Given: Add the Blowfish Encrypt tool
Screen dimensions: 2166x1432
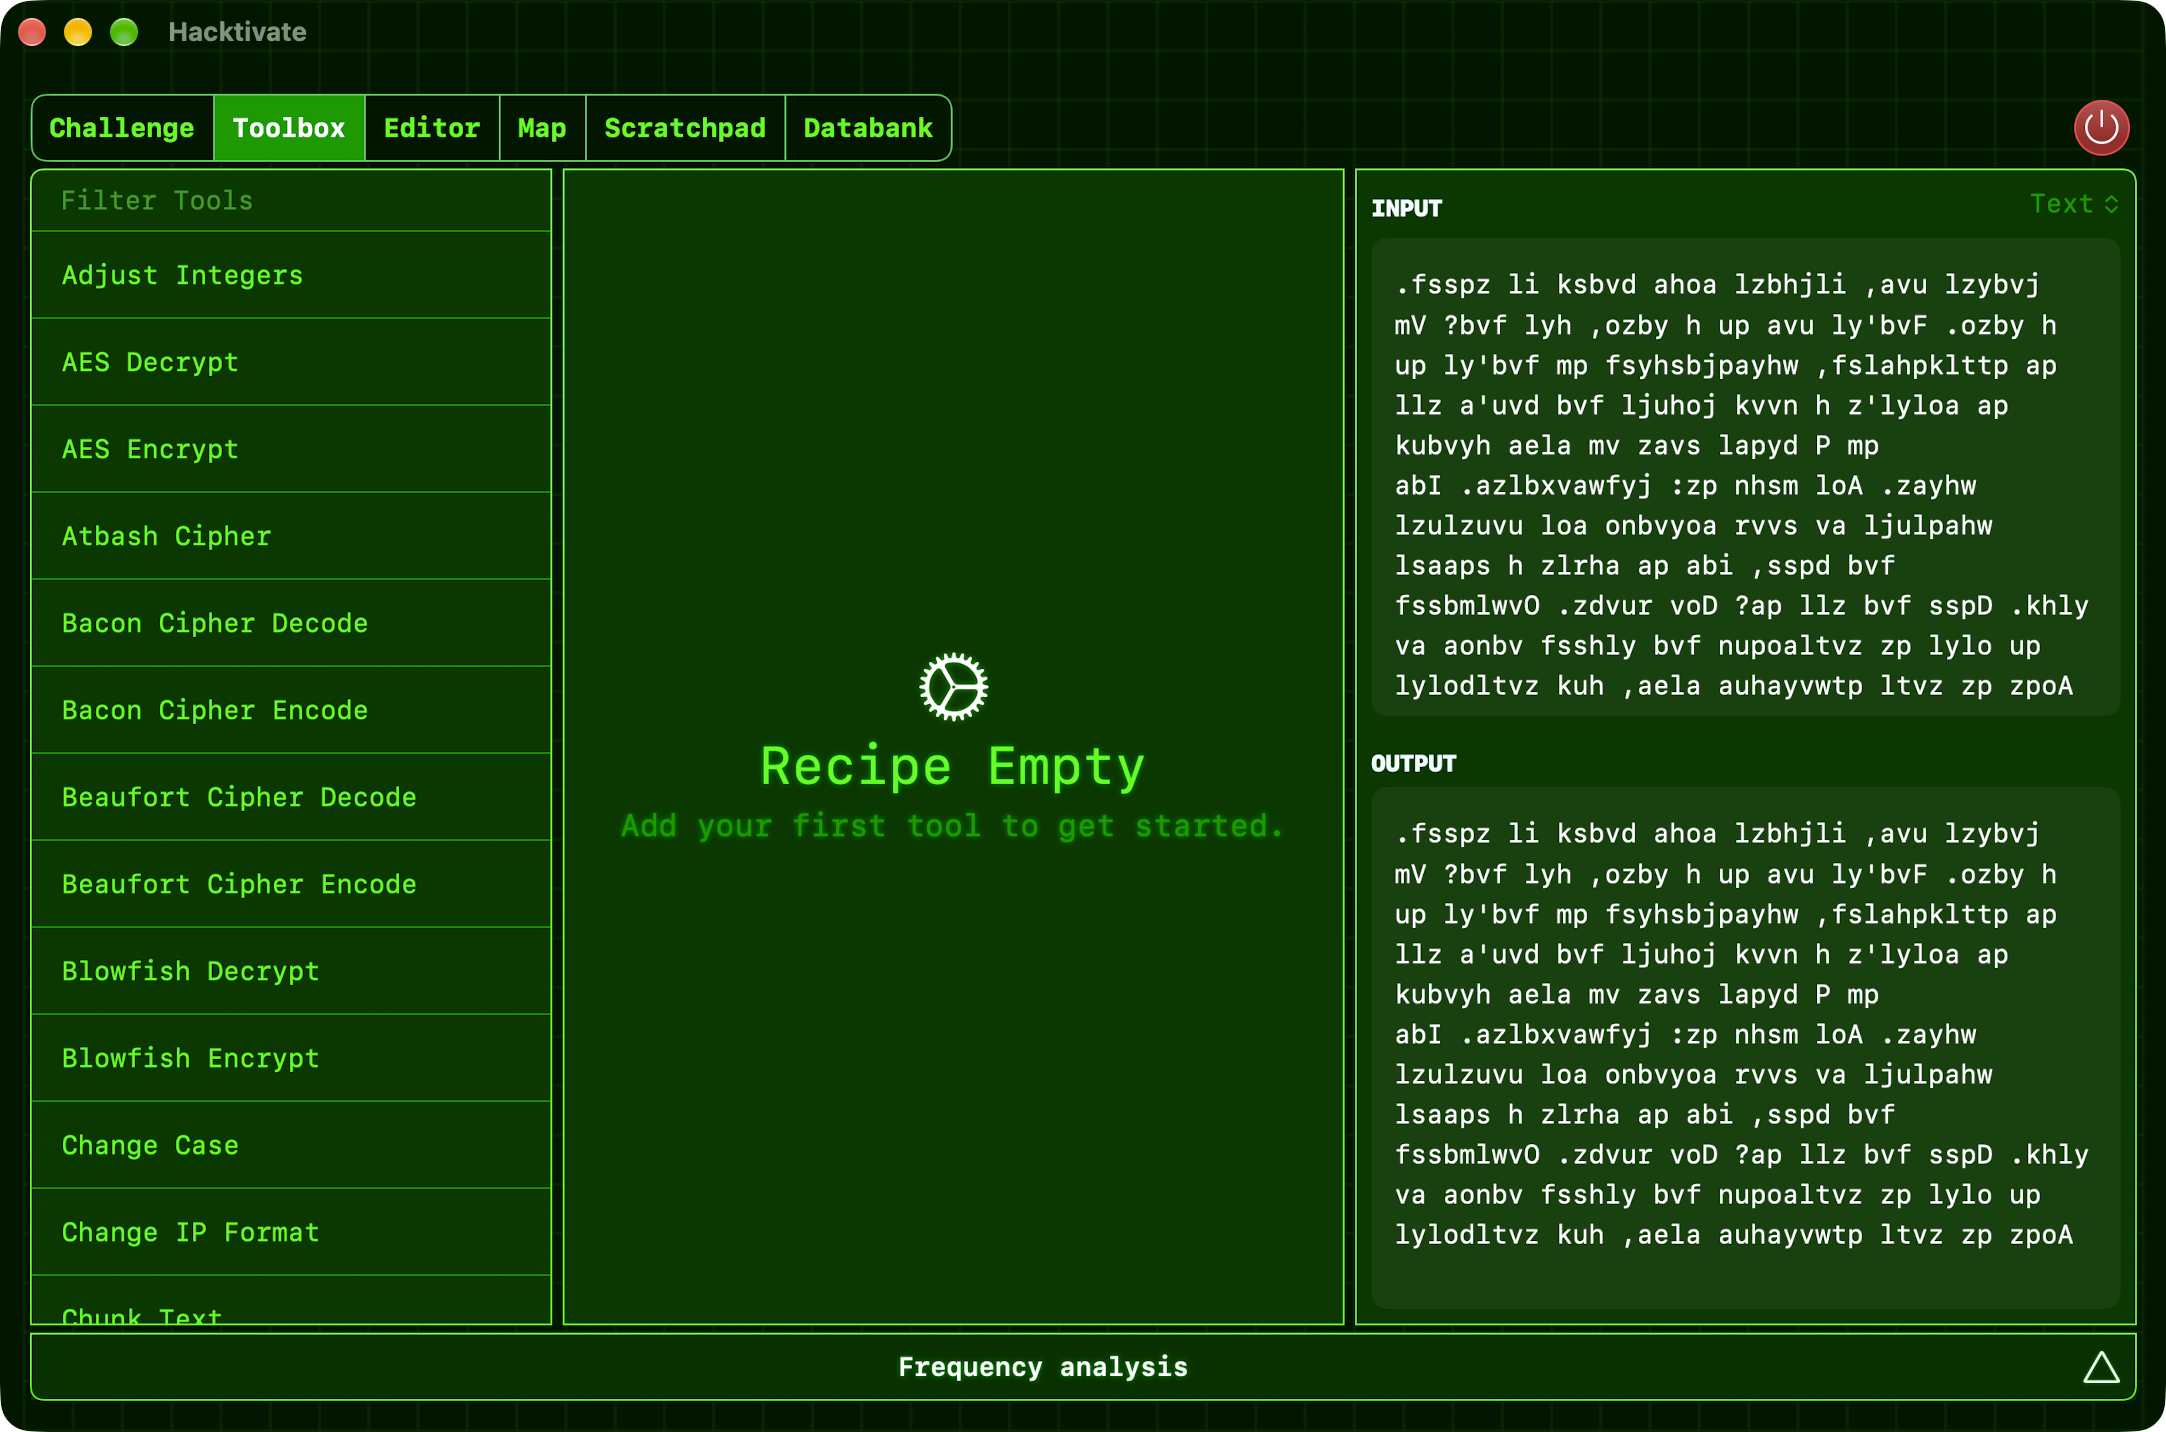Looking at the screenshot, I should pyautogui.click(x=291, y=1058).
